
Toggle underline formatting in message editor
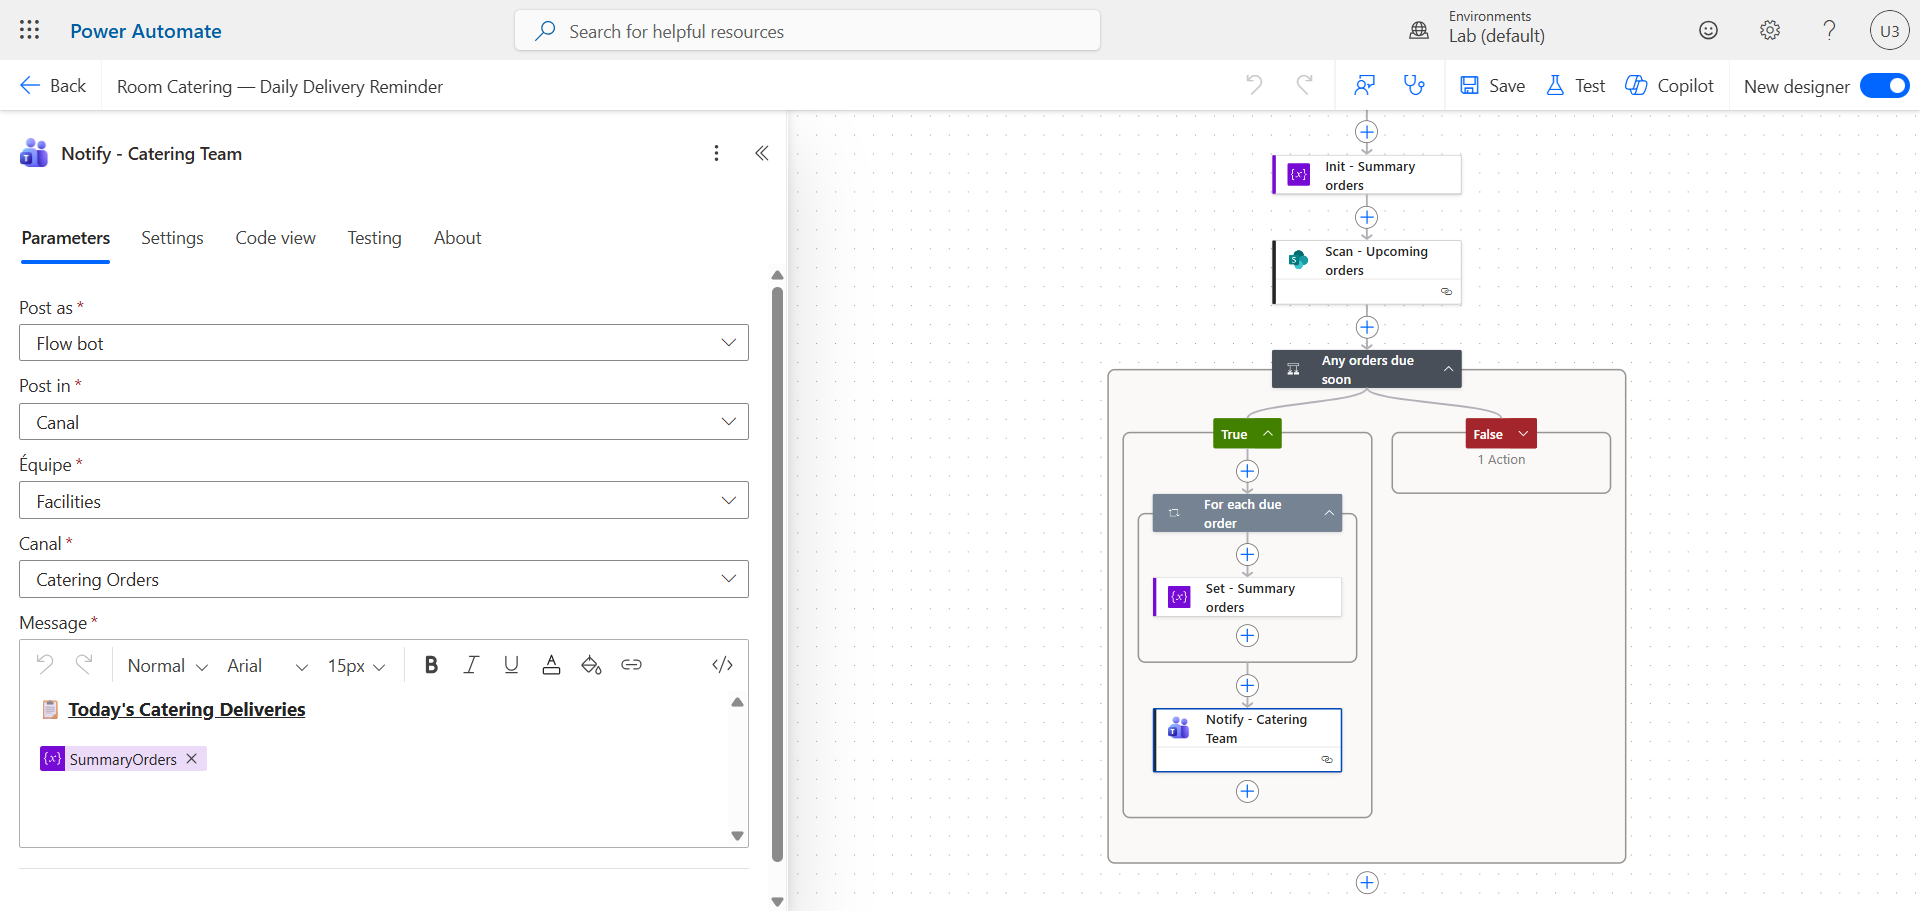coord(511,665)
